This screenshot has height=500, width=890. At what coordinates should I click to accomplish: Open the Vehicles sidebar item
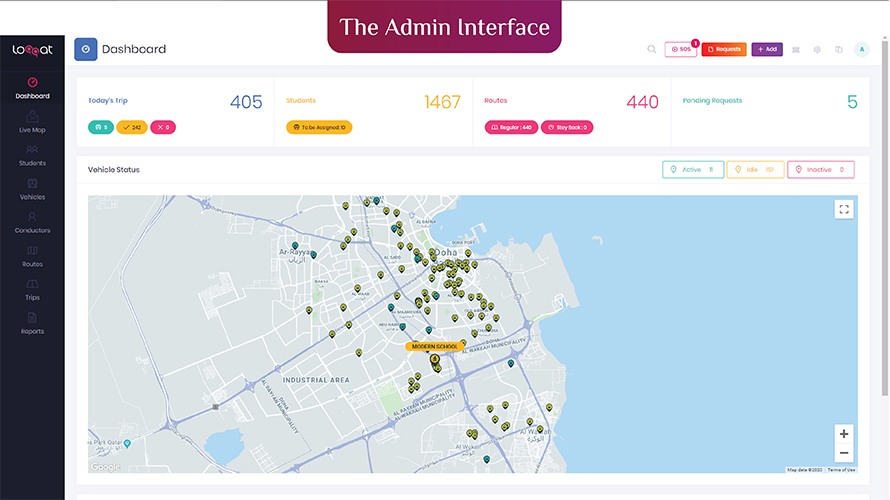point(32,189)
